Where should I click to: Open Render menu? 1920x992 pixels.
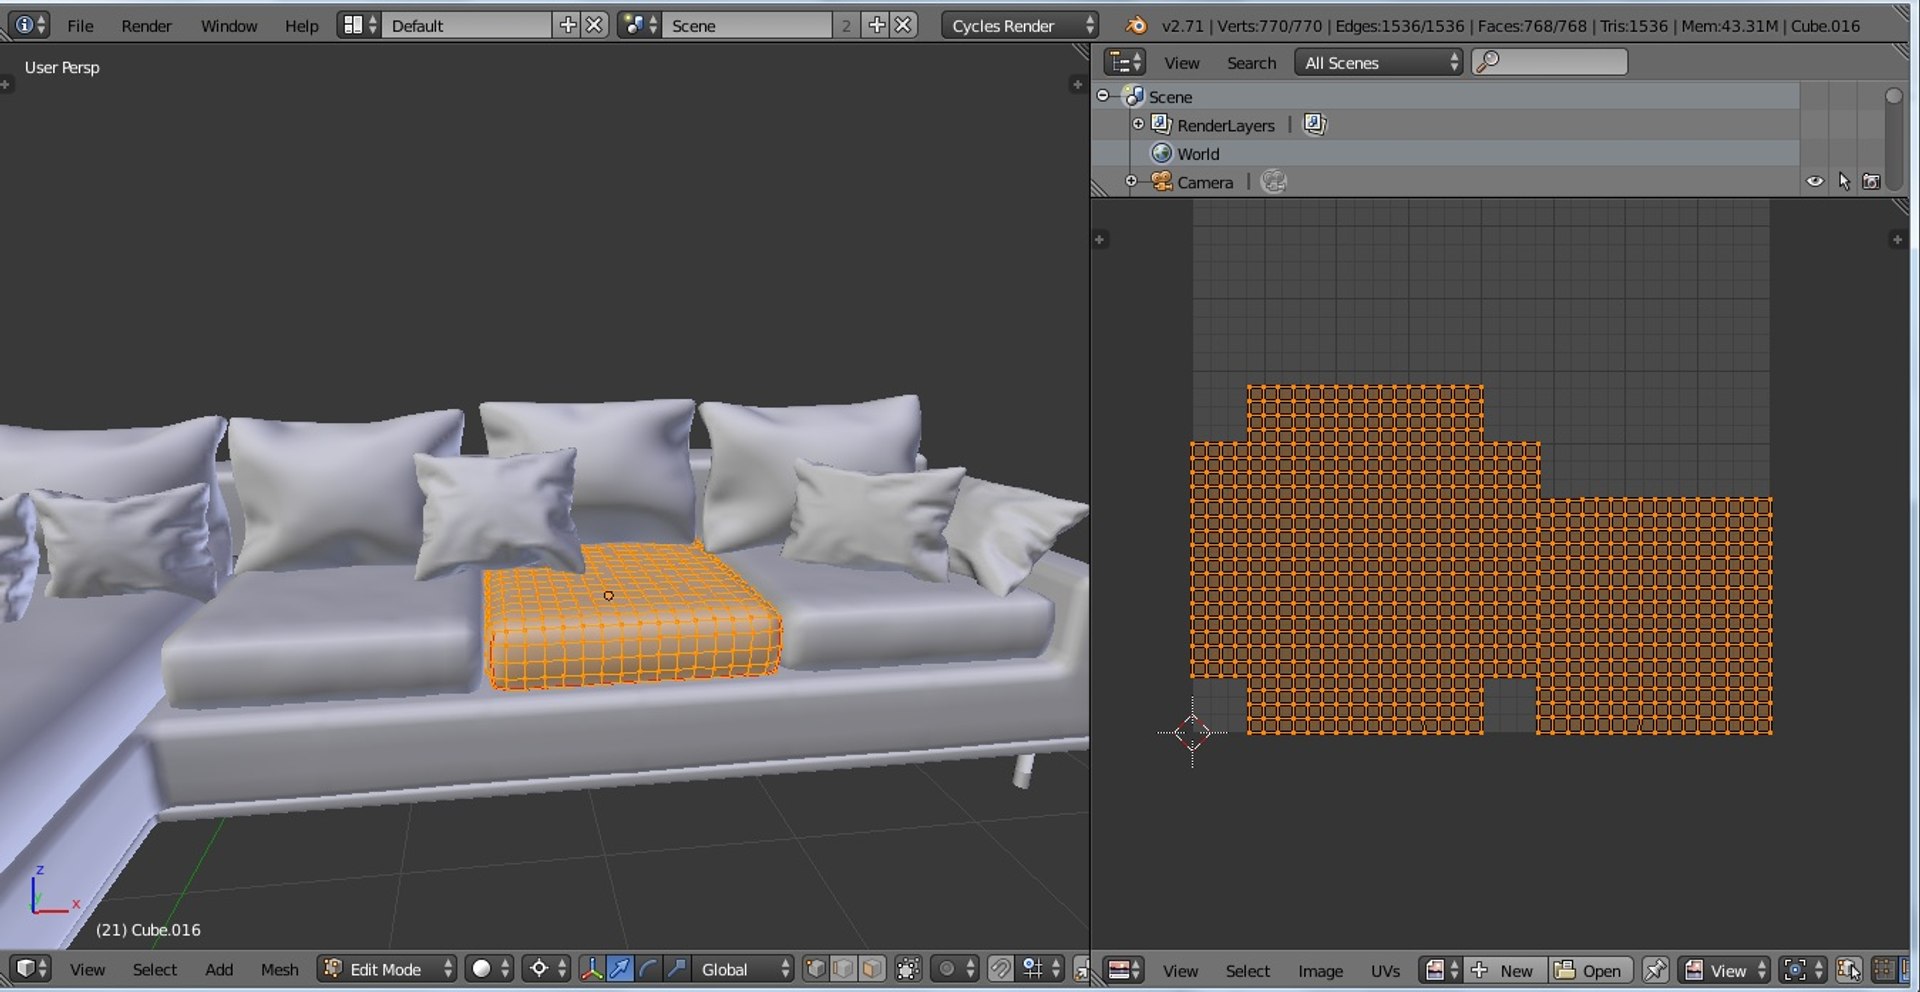146,25
